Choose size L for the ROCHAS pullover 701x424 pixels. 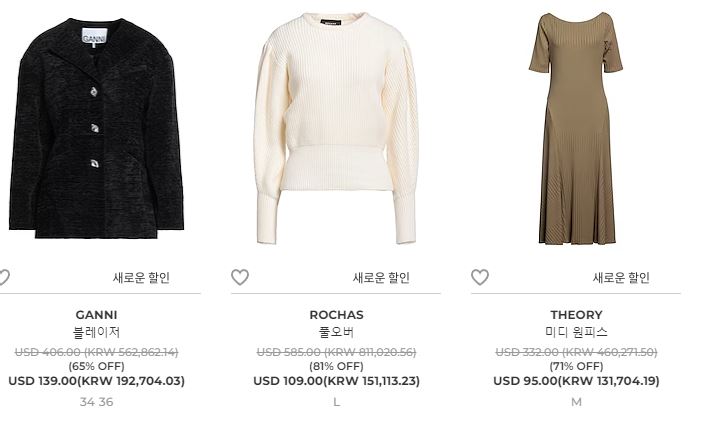pos(336,402)
